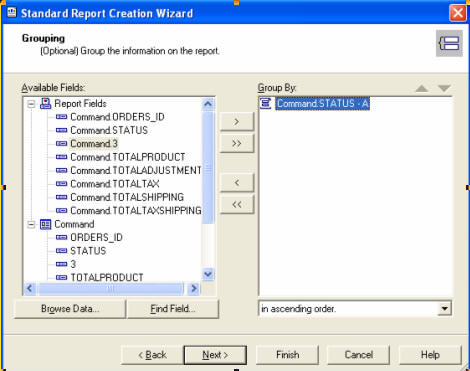Screen dimensions: 470x371
Task: Select Command.TOTALTAXSHIPPING in Available Fields
Action: [x=136, y=211]
